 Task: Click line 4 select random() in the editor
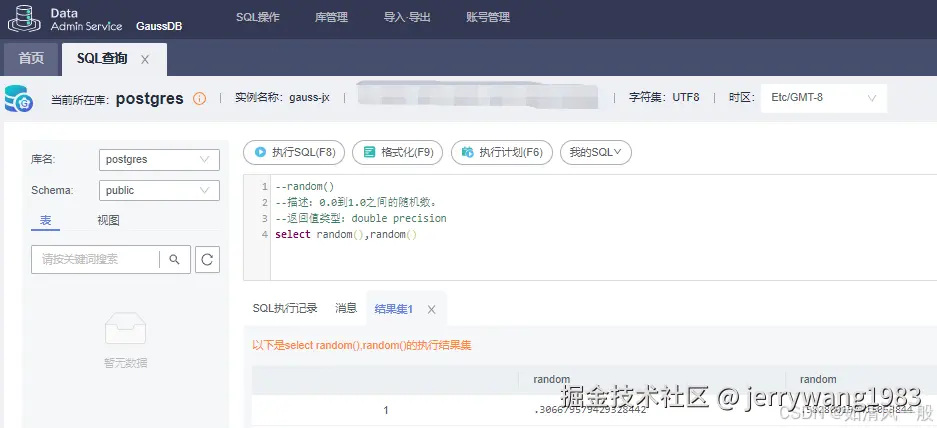[346, 234]
